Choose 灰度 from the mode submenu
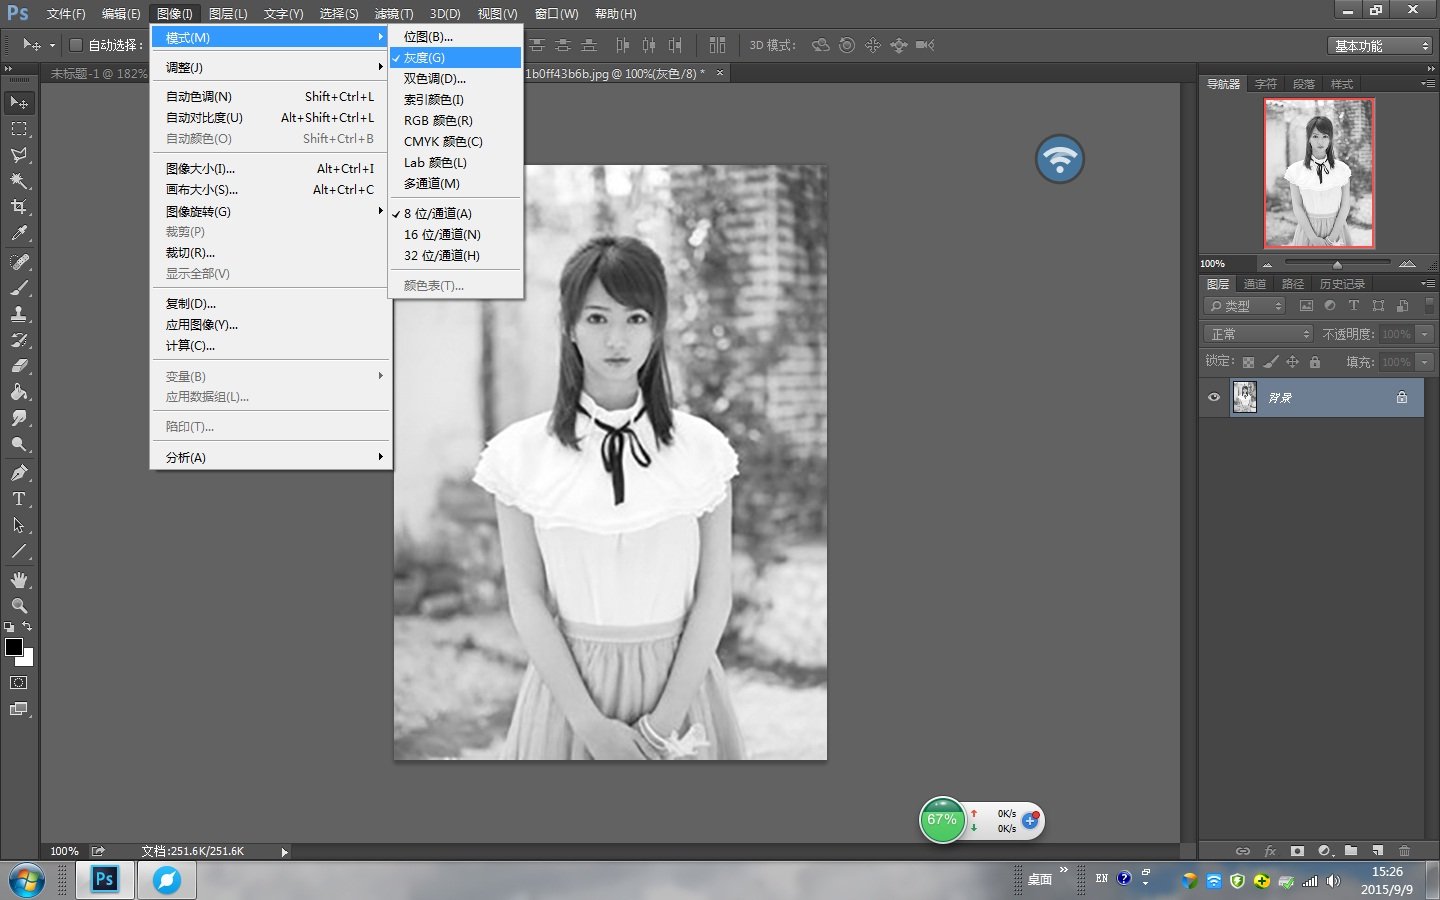The height and width of the screenshot is (900, 1440). coord(430,57)
